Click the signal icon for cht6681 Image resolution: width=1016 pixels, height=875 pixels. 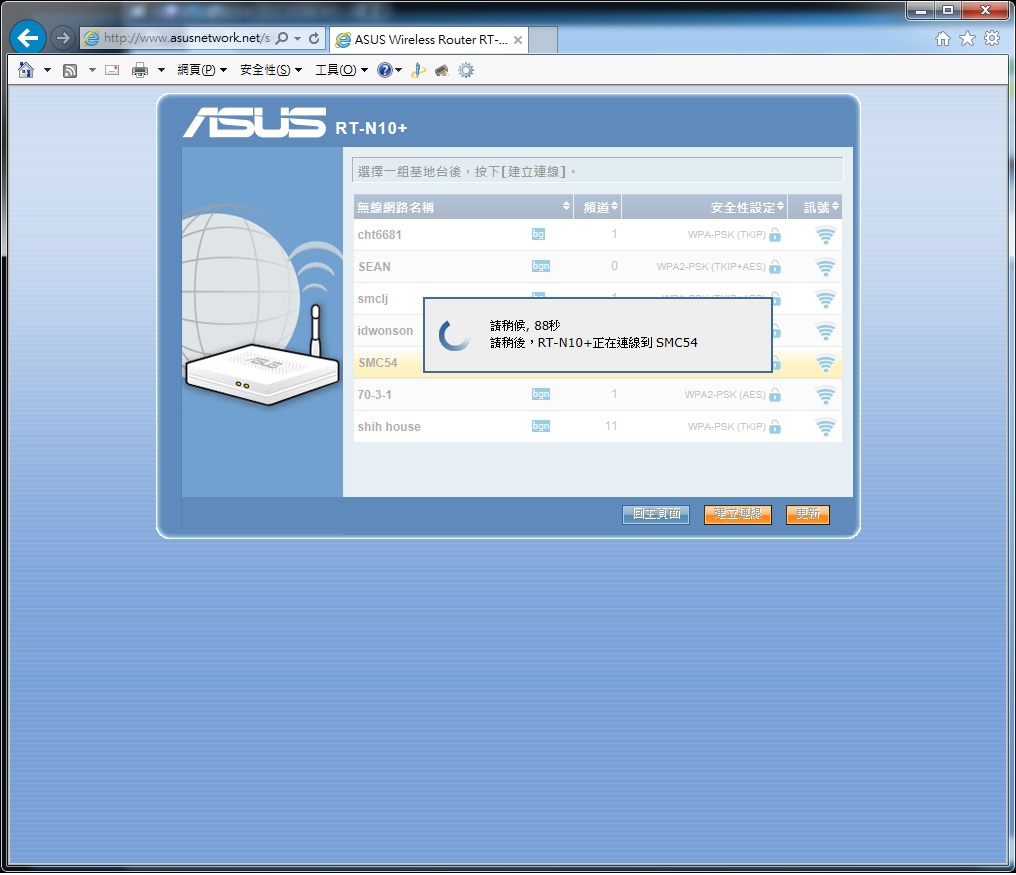[x=825, y=235]
